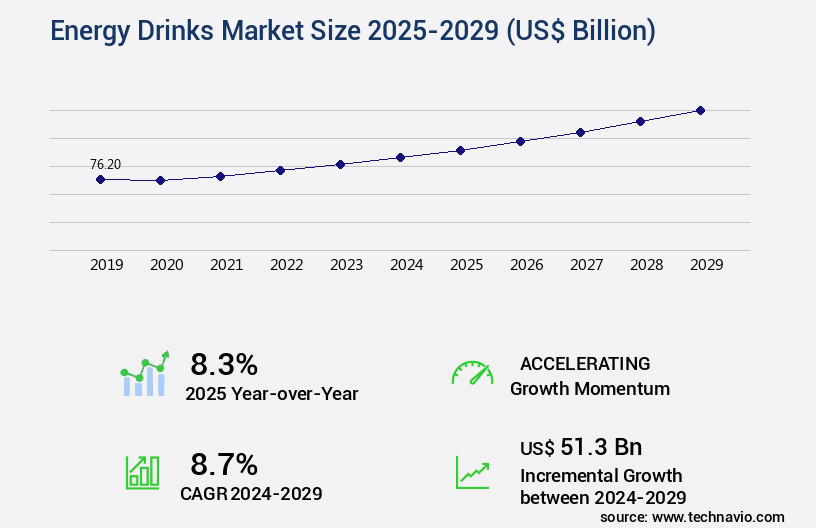Click the 2029 data point marker
This screenshot has width=816, height=528.
(x=700, y=110)
